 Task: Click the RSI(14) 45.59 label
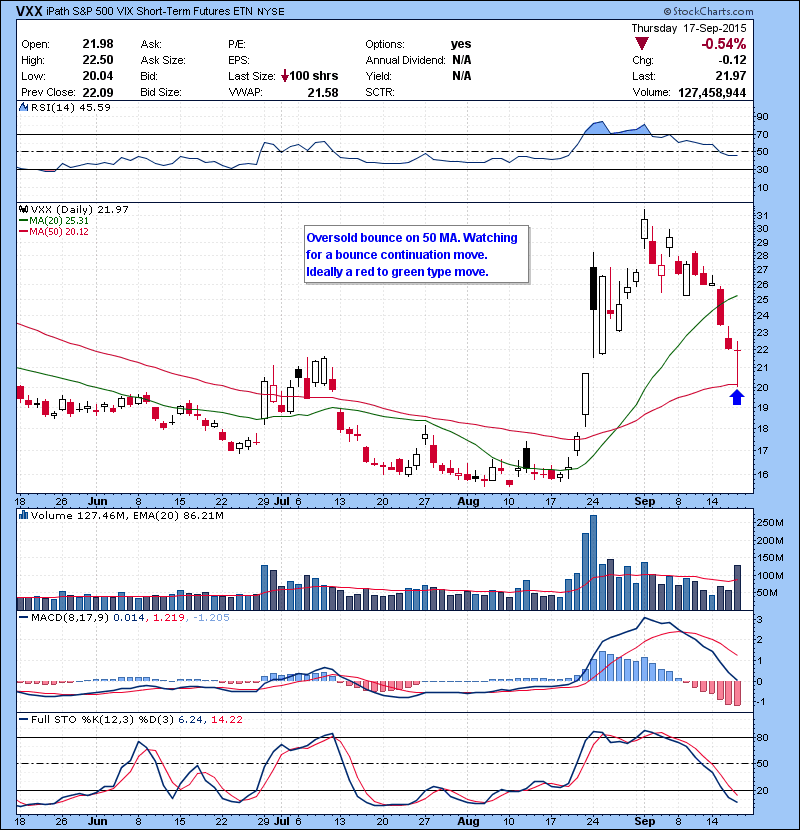(x=71, y=107)
